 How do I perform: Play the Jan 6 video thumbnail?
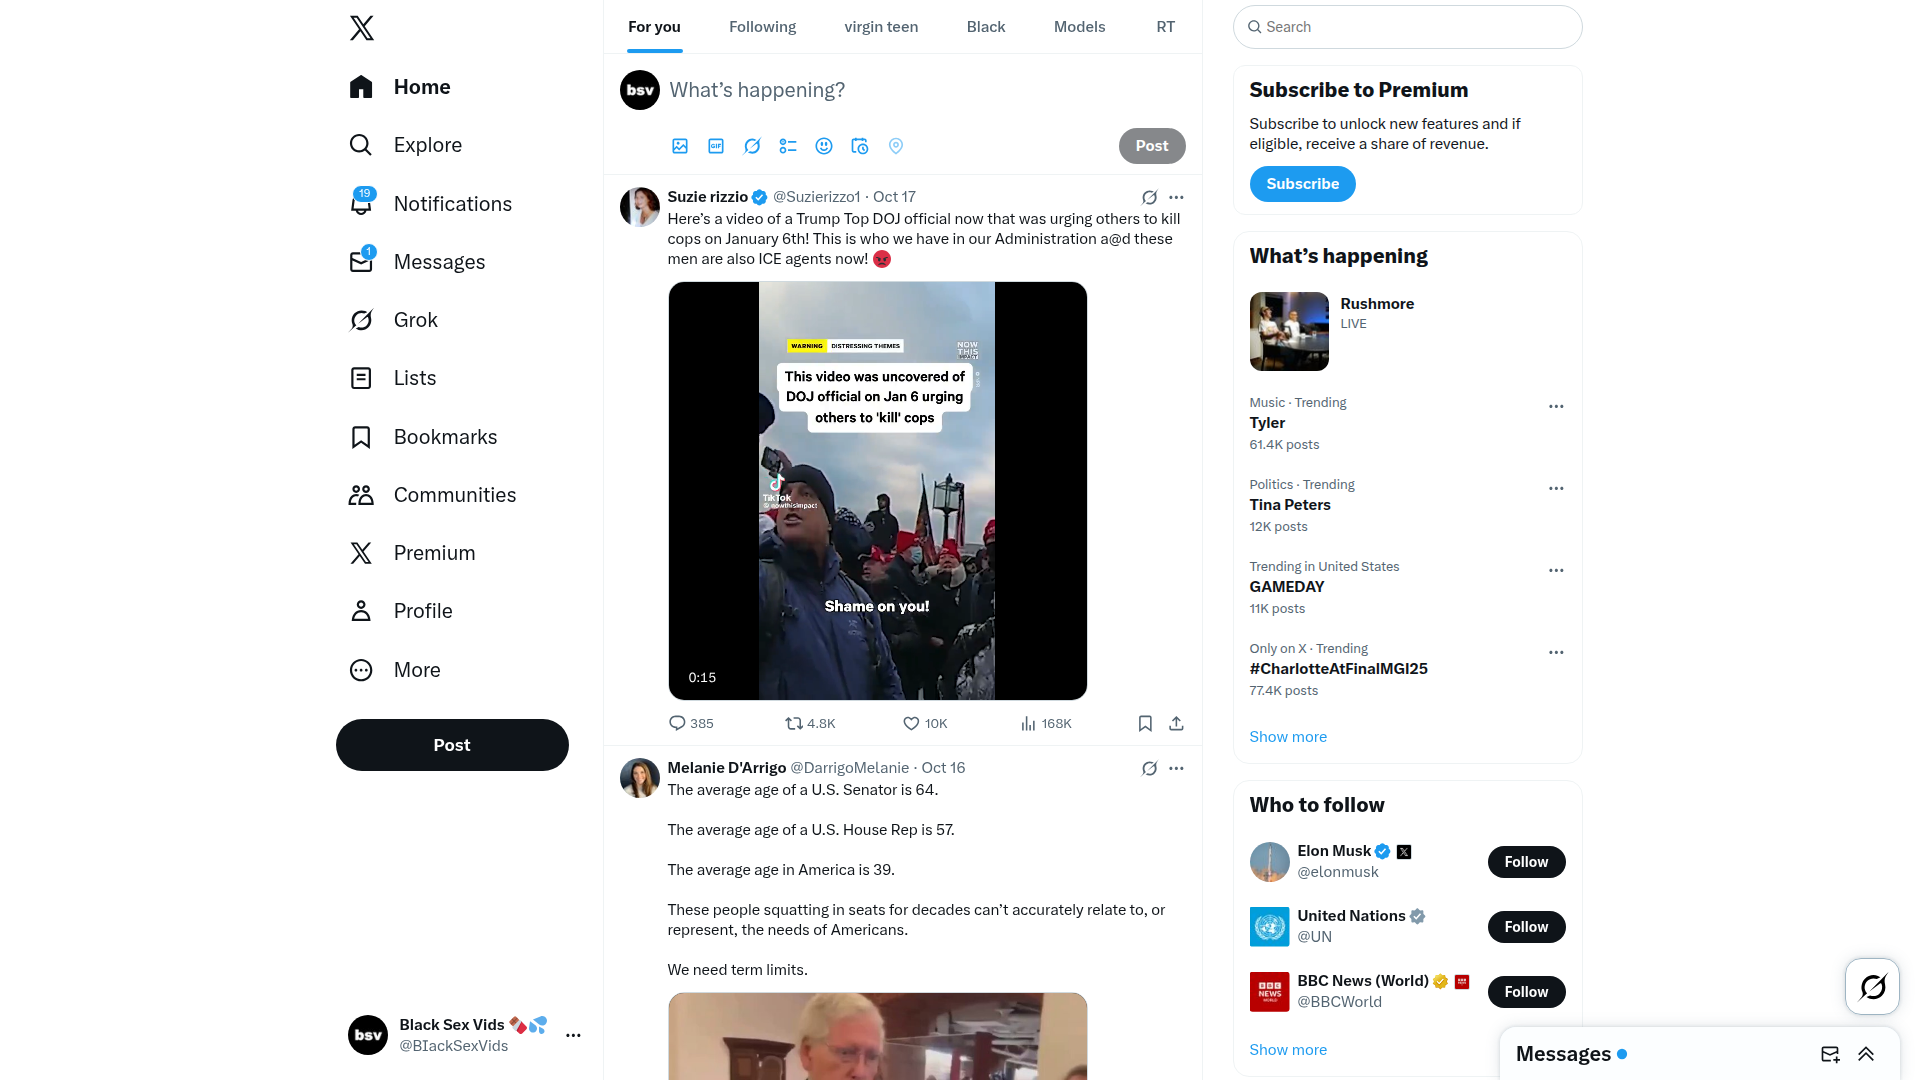click(x=877, y=491)
